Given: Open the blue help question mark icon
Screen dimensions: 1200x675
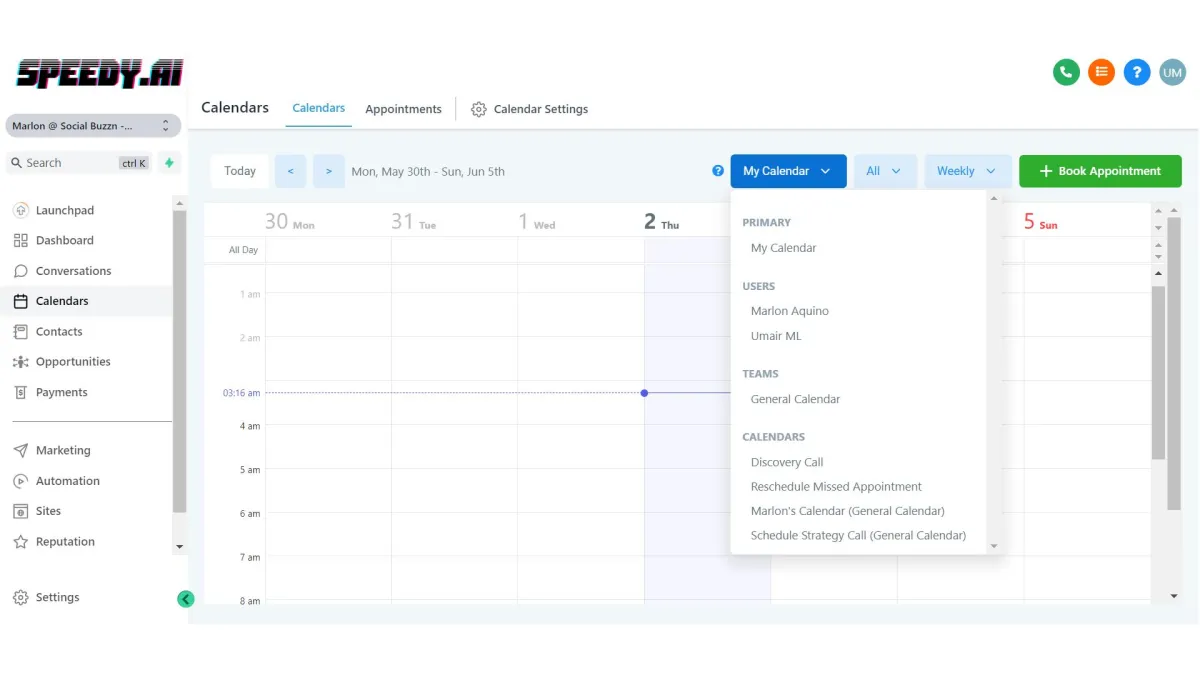Looking at the screenshot, I should point(1136,72).
